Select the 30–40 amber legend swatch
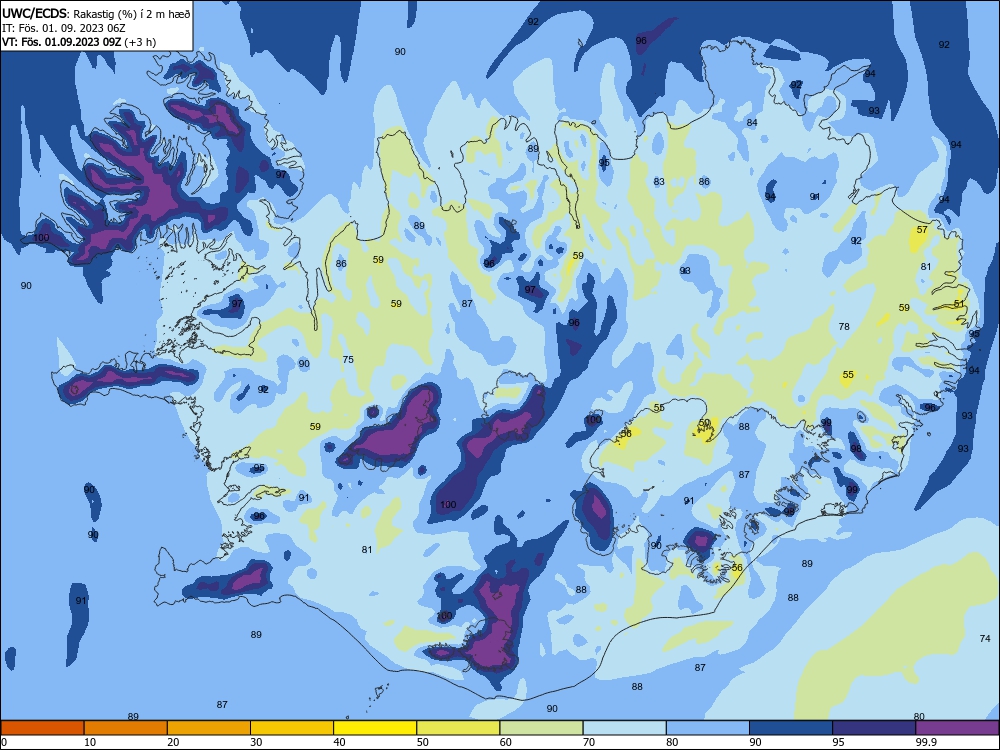 coord(292,728)
